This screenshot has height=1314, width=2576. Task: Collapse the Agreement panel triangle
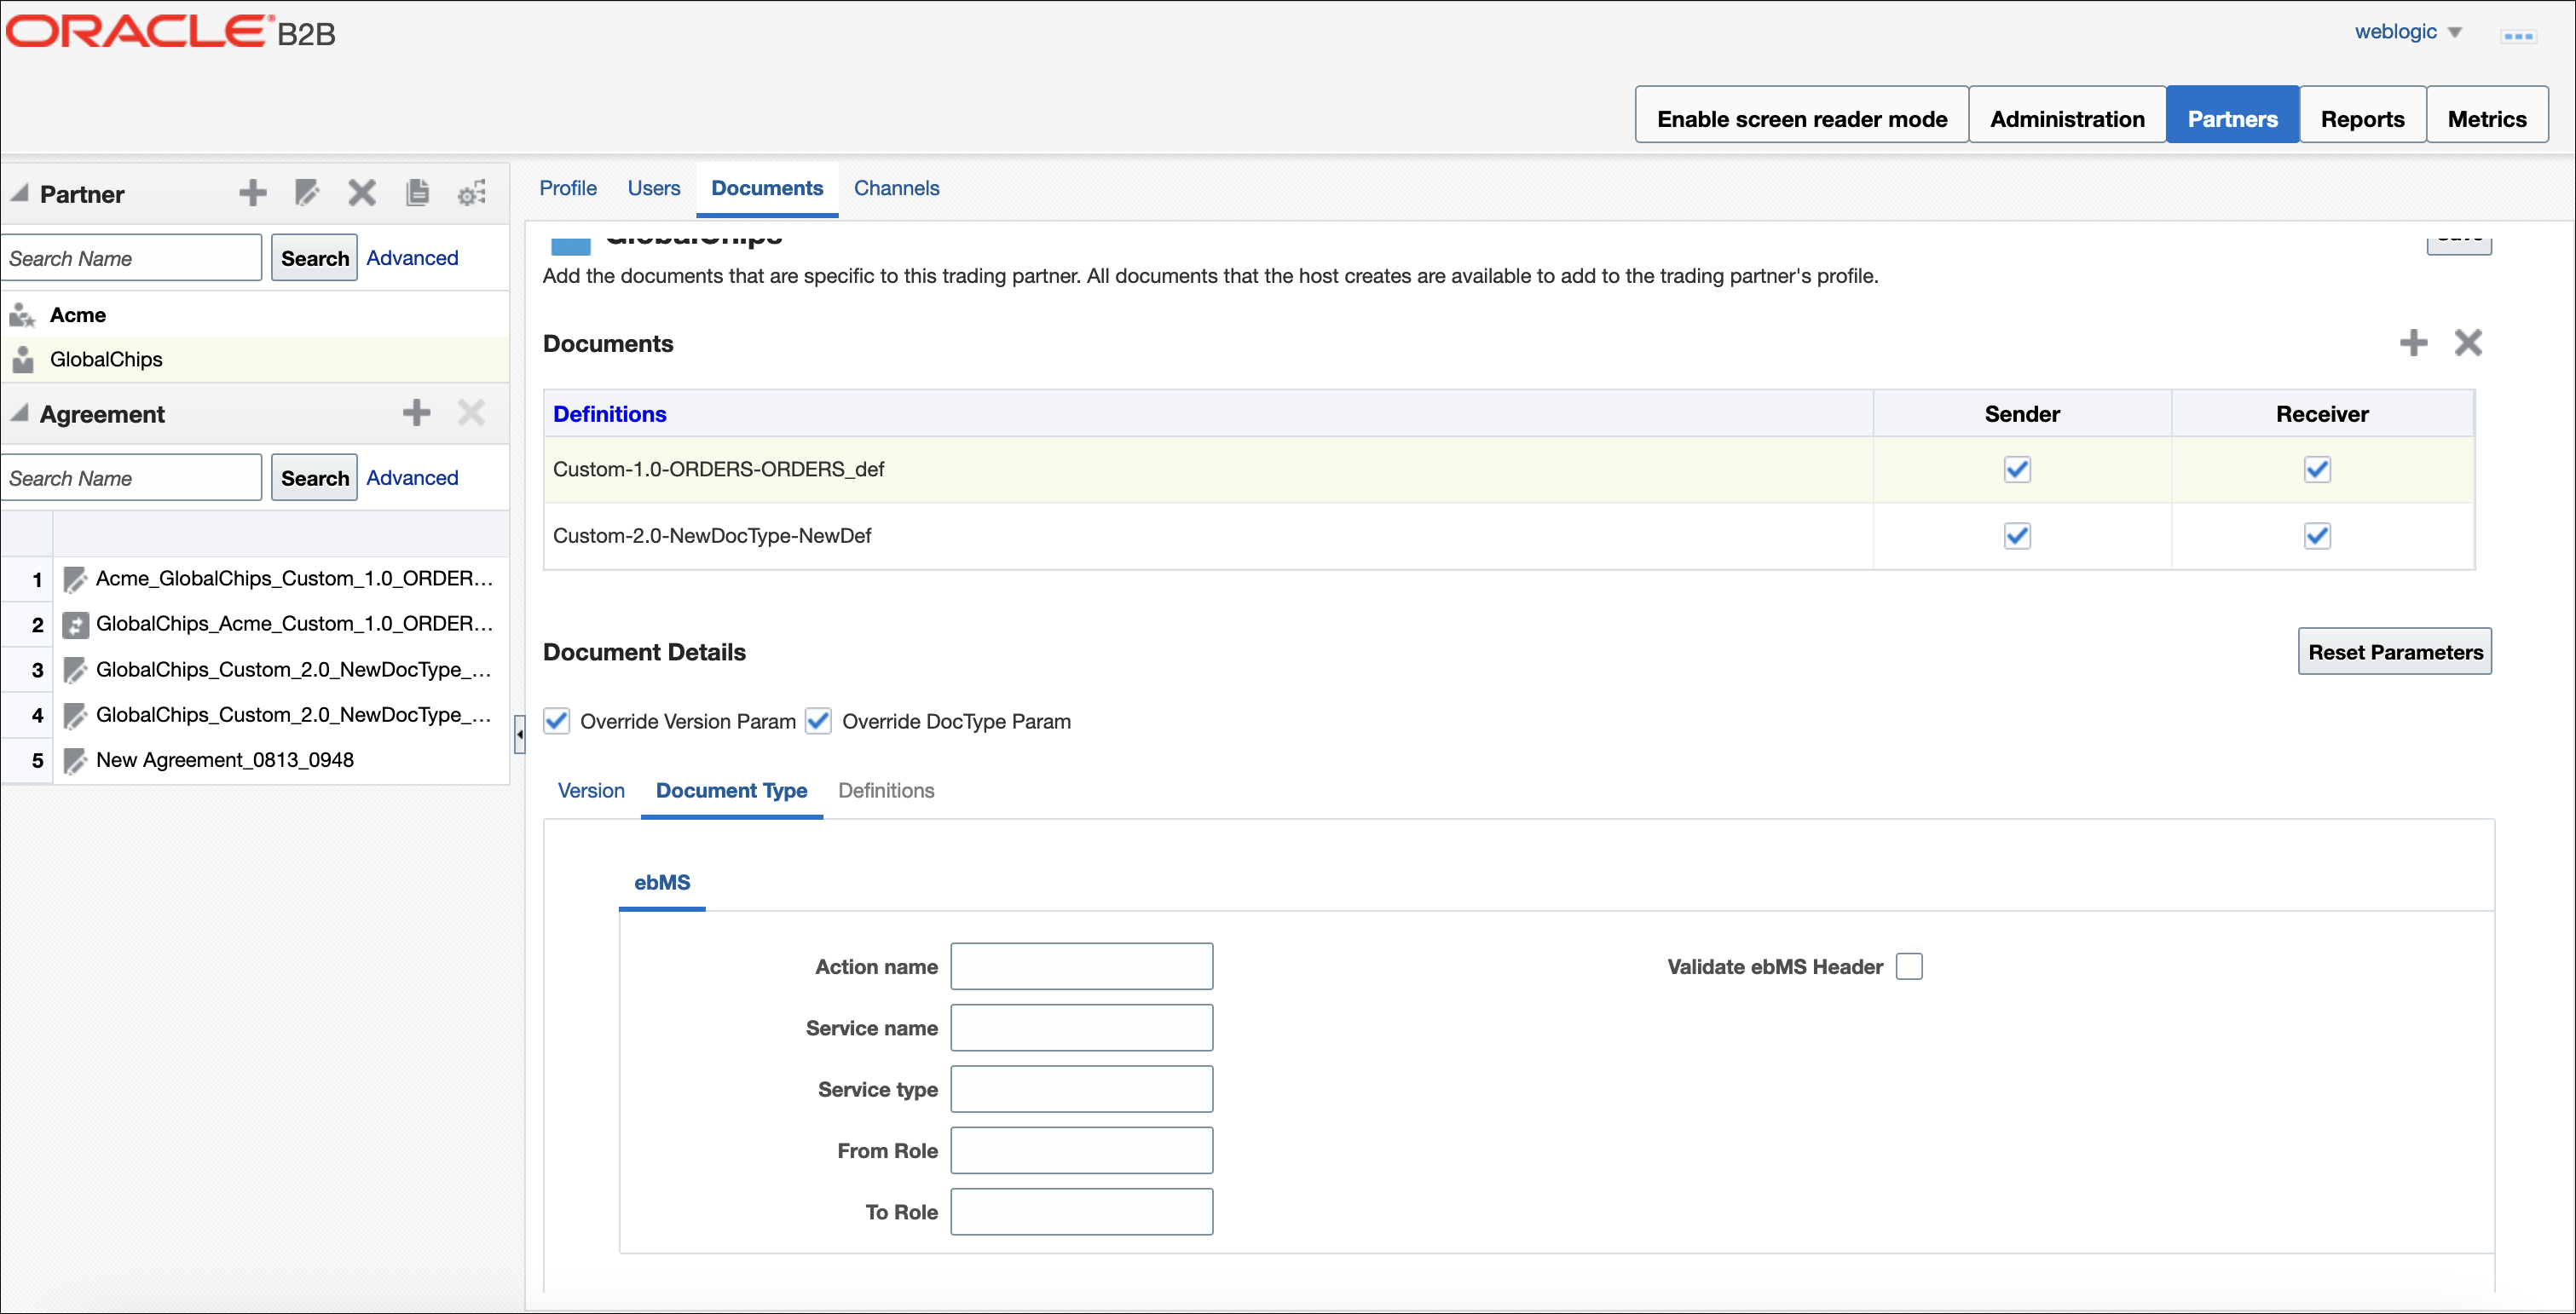pos(19,412)
